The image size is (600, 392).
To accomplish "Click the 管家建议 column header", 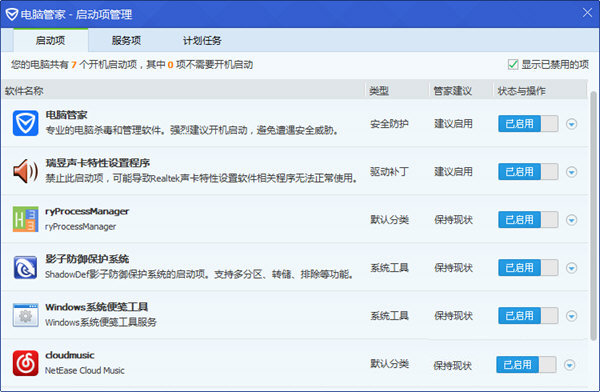I will point(452,91).
